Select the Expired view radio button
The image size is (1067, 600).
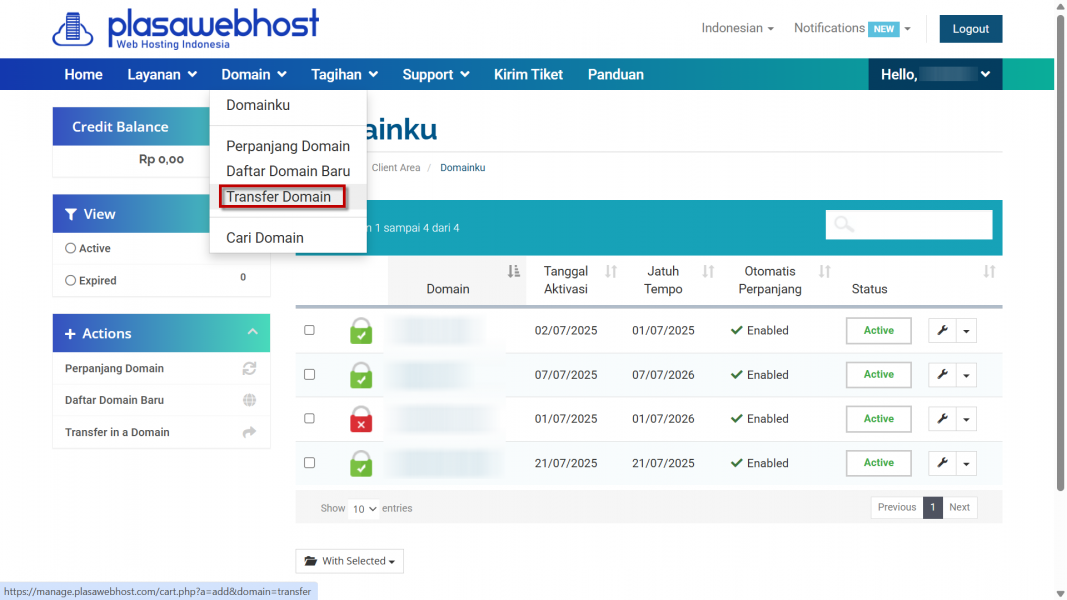[x=71, y=281]
